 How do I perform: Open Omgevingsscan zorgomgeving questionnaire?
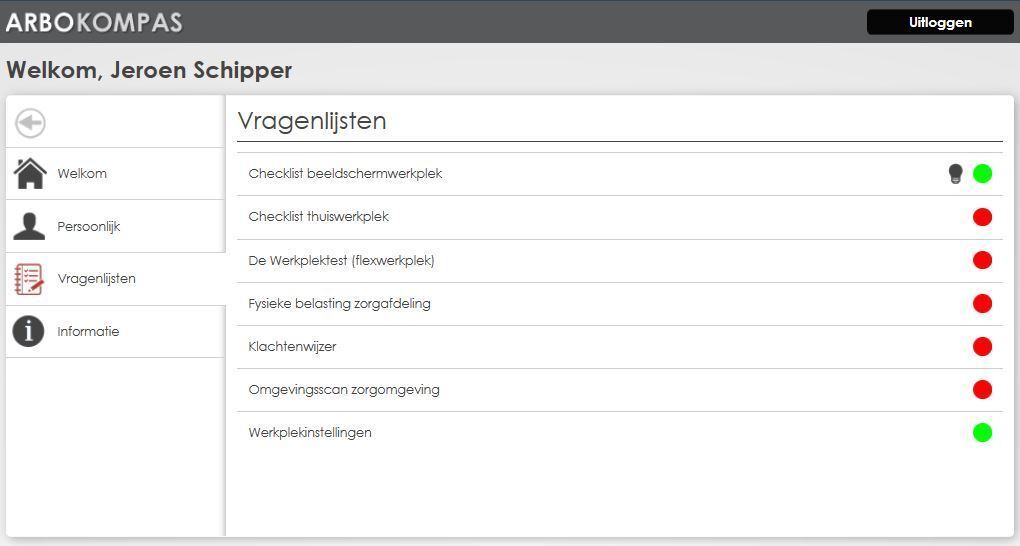pyautogui.click(x=343, y=390)
